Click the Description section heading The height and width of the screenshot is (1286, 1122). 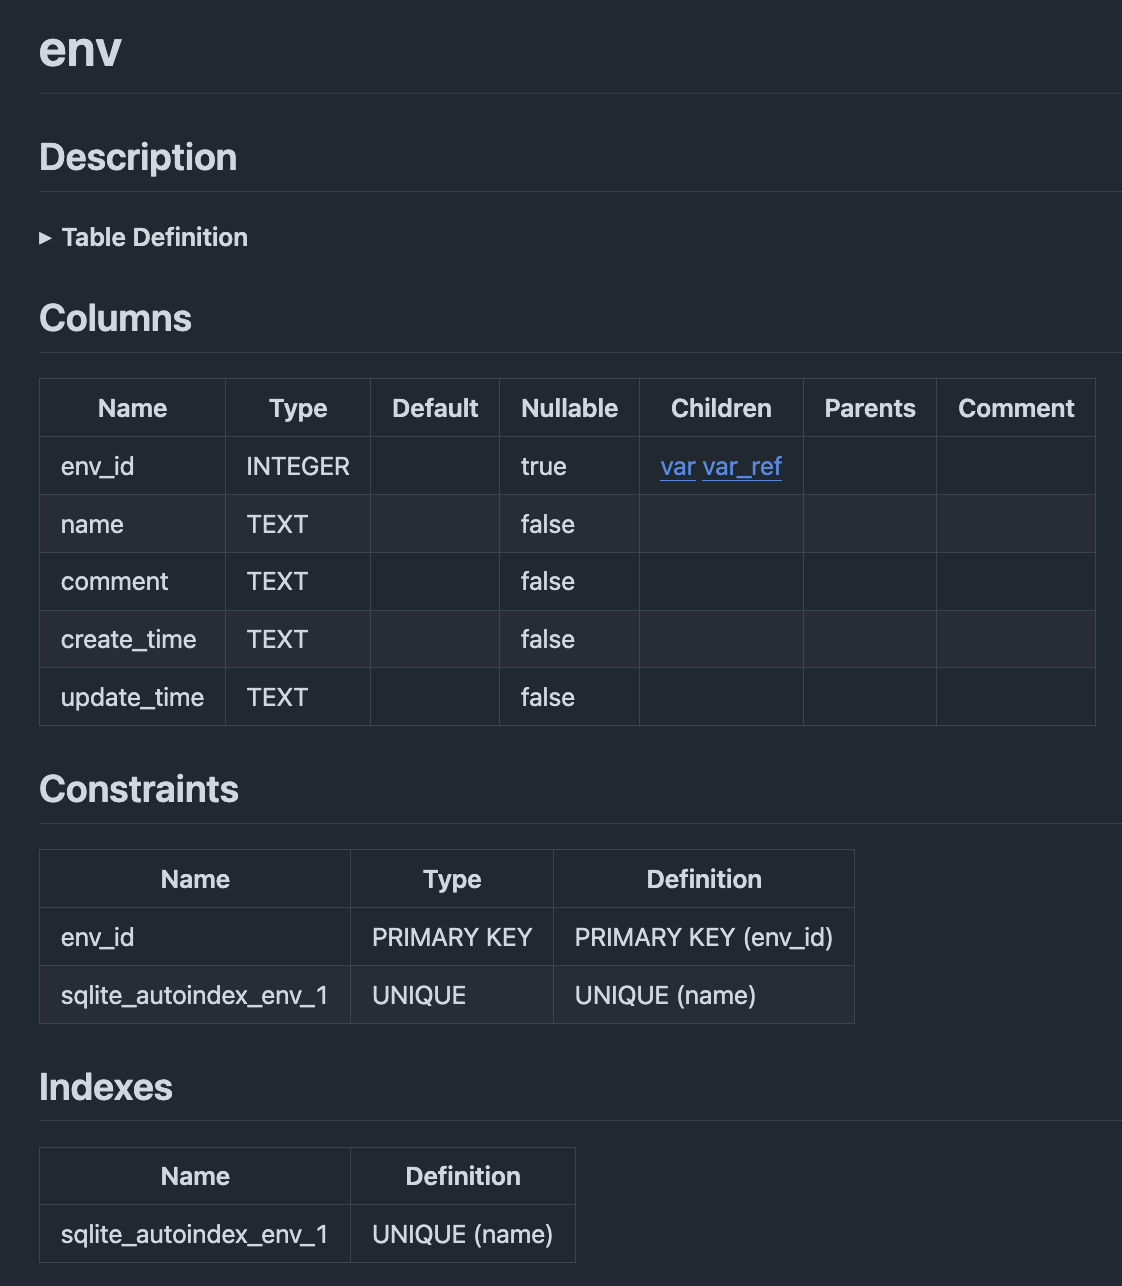pos(138,158)
